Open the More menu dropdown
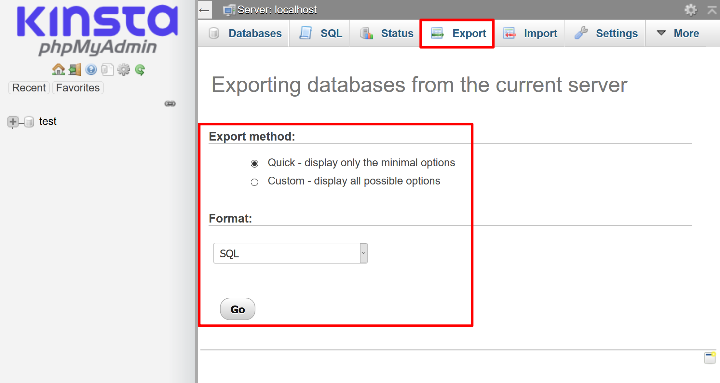 pos(678,33)
